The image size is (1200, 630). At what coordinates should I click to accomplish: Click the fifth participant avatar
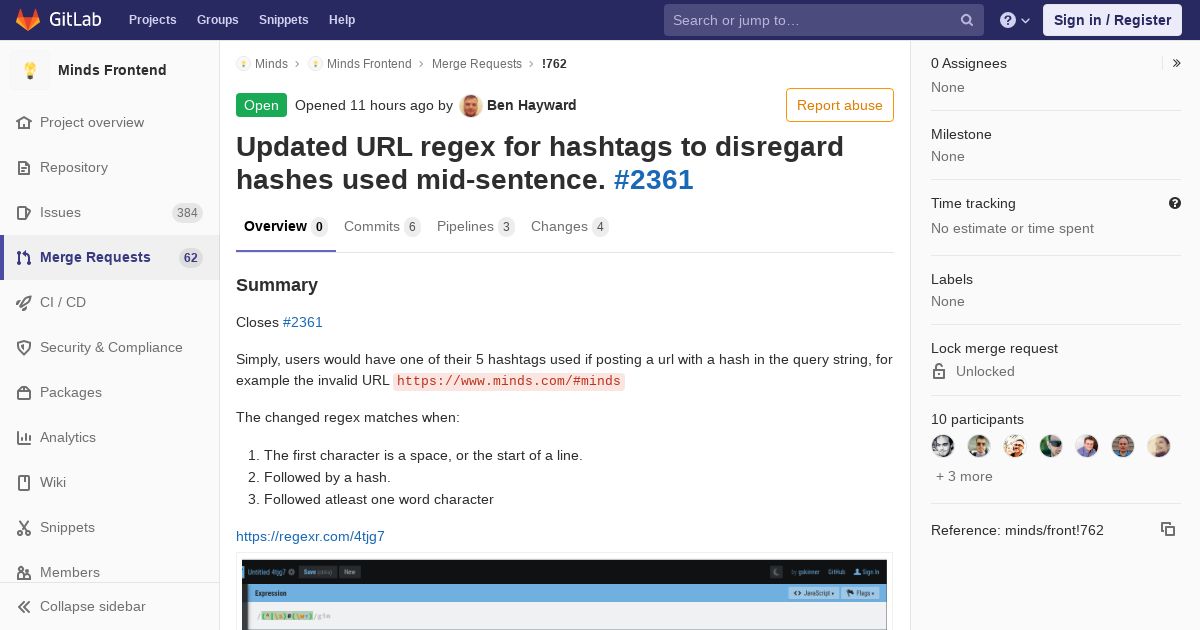(1087, 446)
